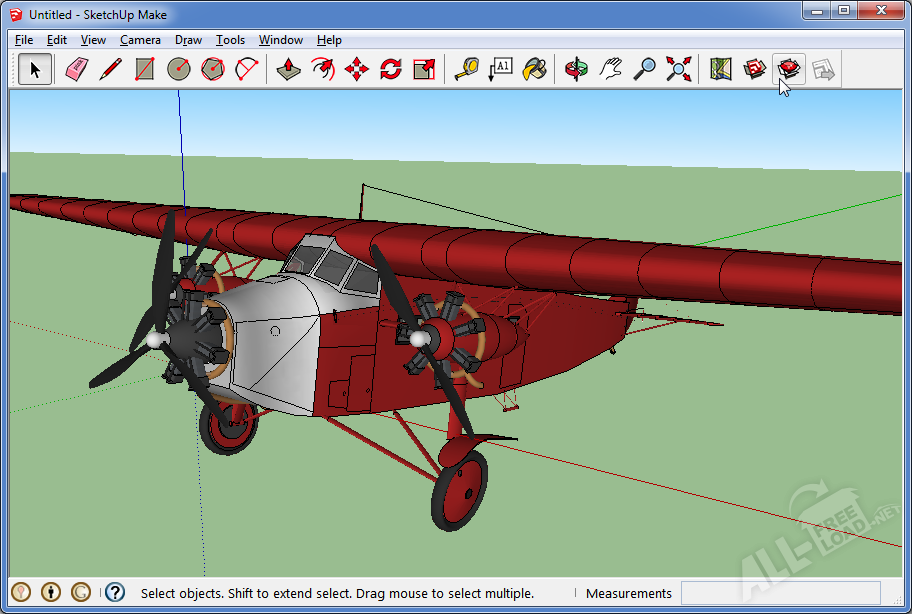Open the Instructor help question-mark icon

[x=115, y=593]
